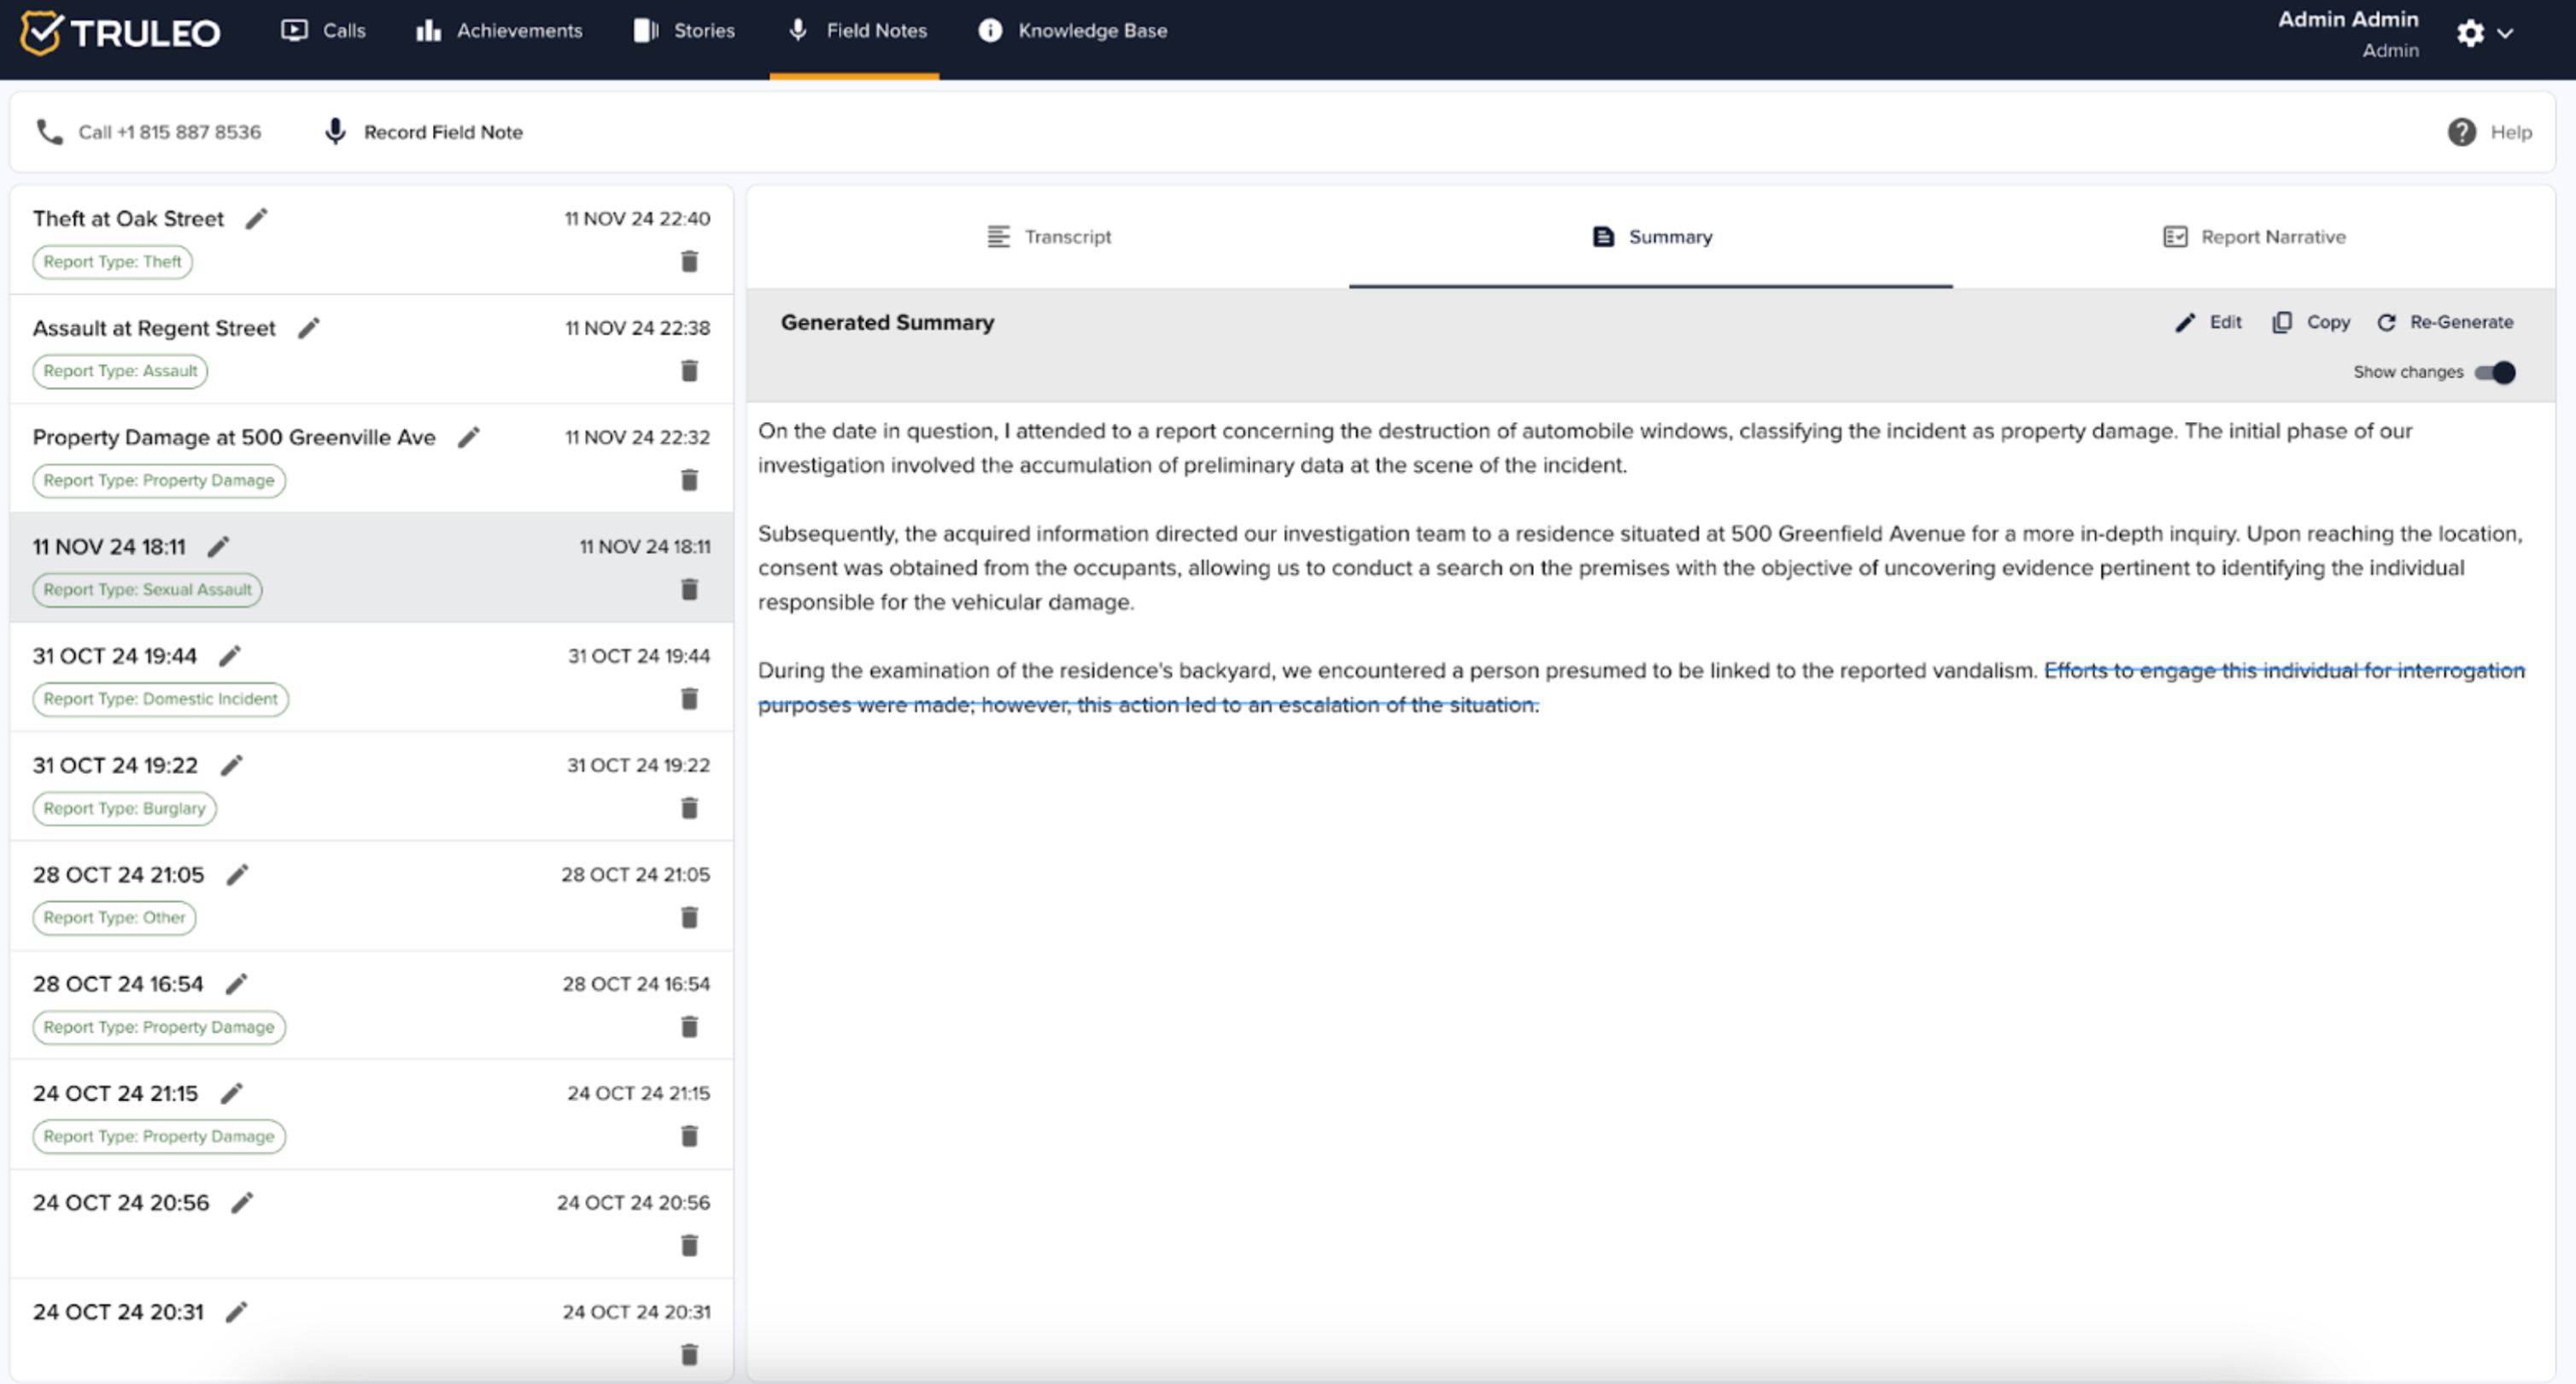Start Record Field Note
Image resolution: width=2576 pixels, height=1384 pixels.
coord(423,132)
